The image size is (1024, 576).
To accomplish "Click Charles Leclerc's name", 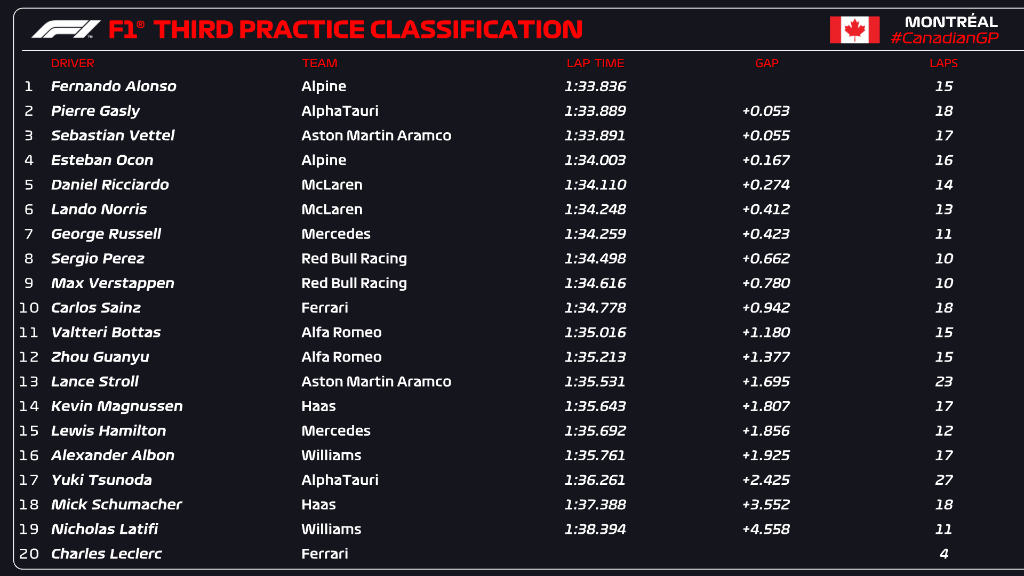I will [x=106, y=554].
